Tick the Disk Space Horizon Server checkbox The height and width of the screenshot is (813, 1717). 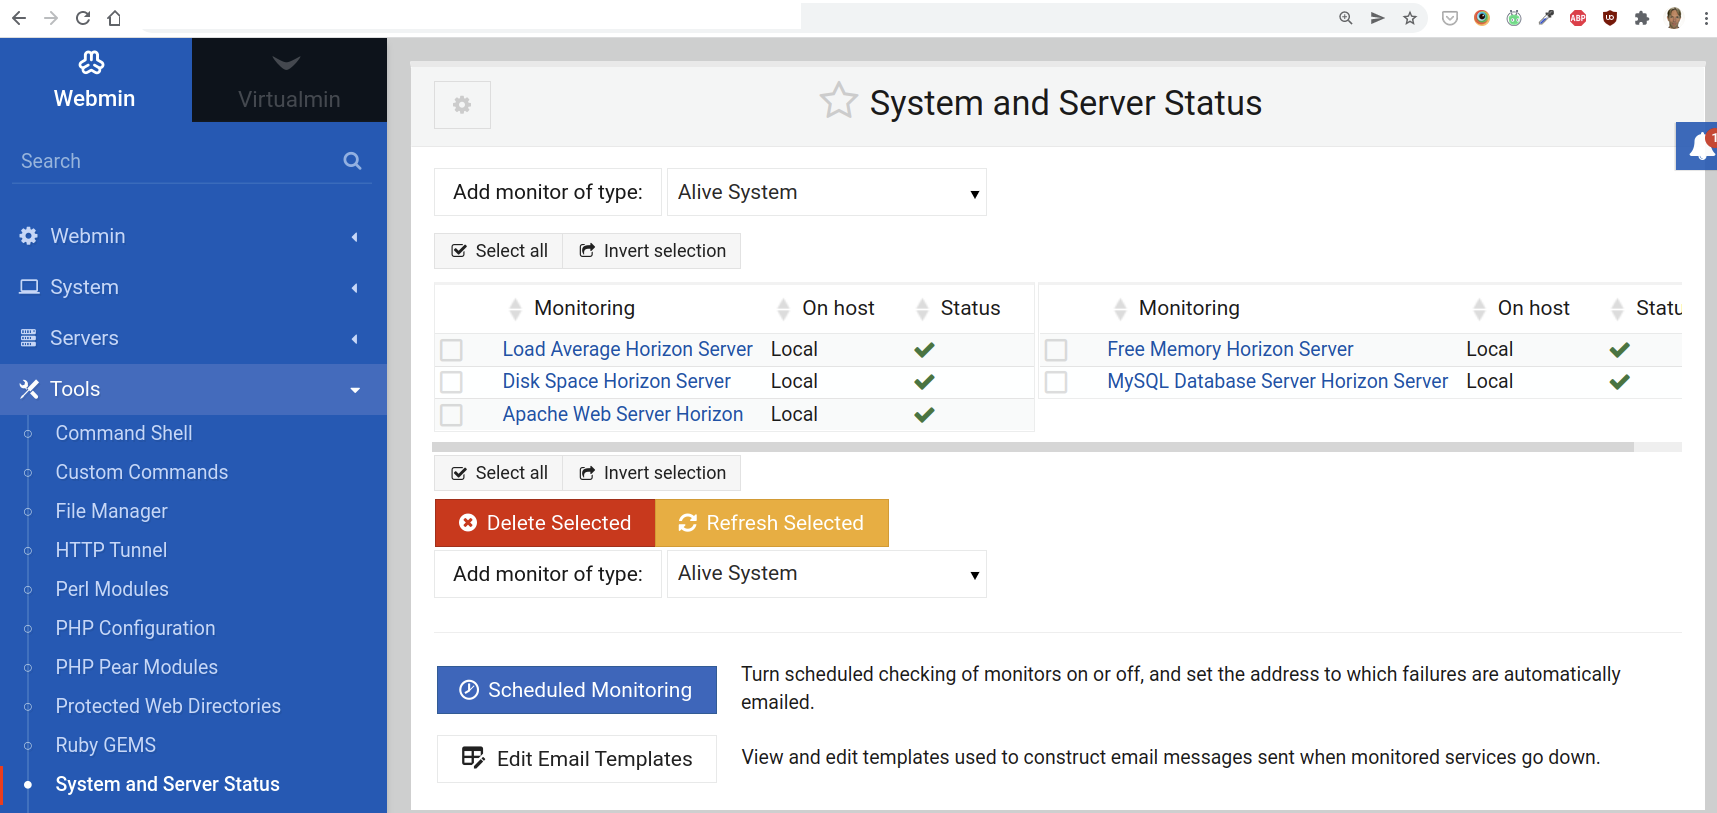click(x=452, y=382)
